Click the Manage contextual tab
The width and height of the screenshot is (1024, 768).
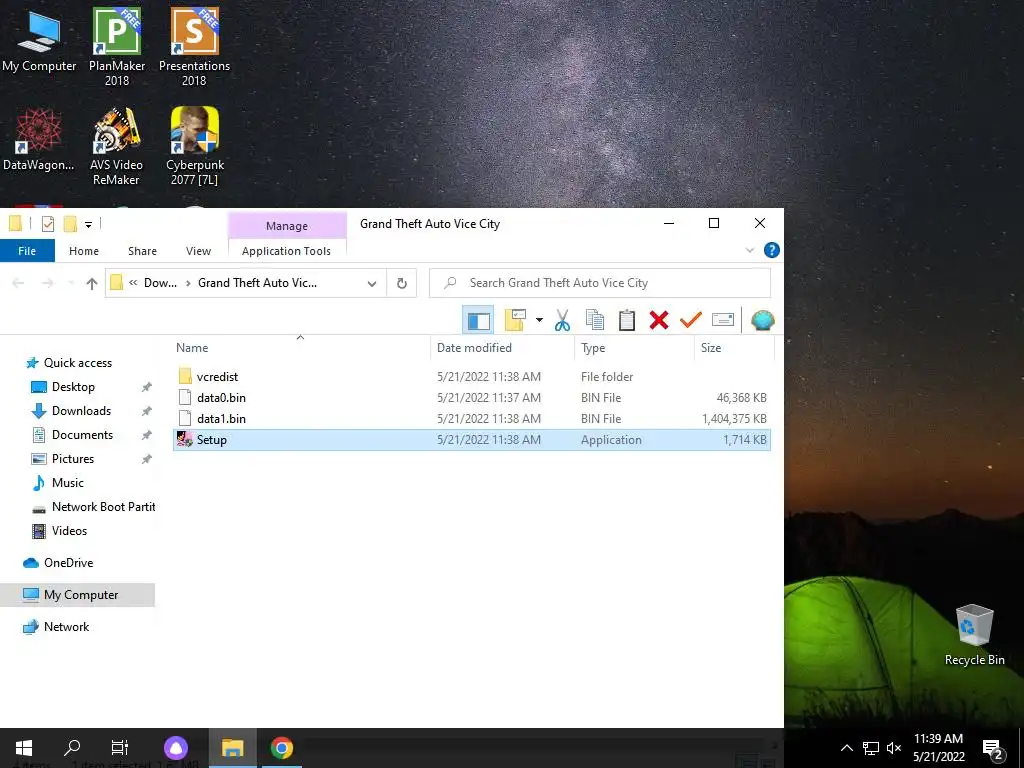point(287,226)
